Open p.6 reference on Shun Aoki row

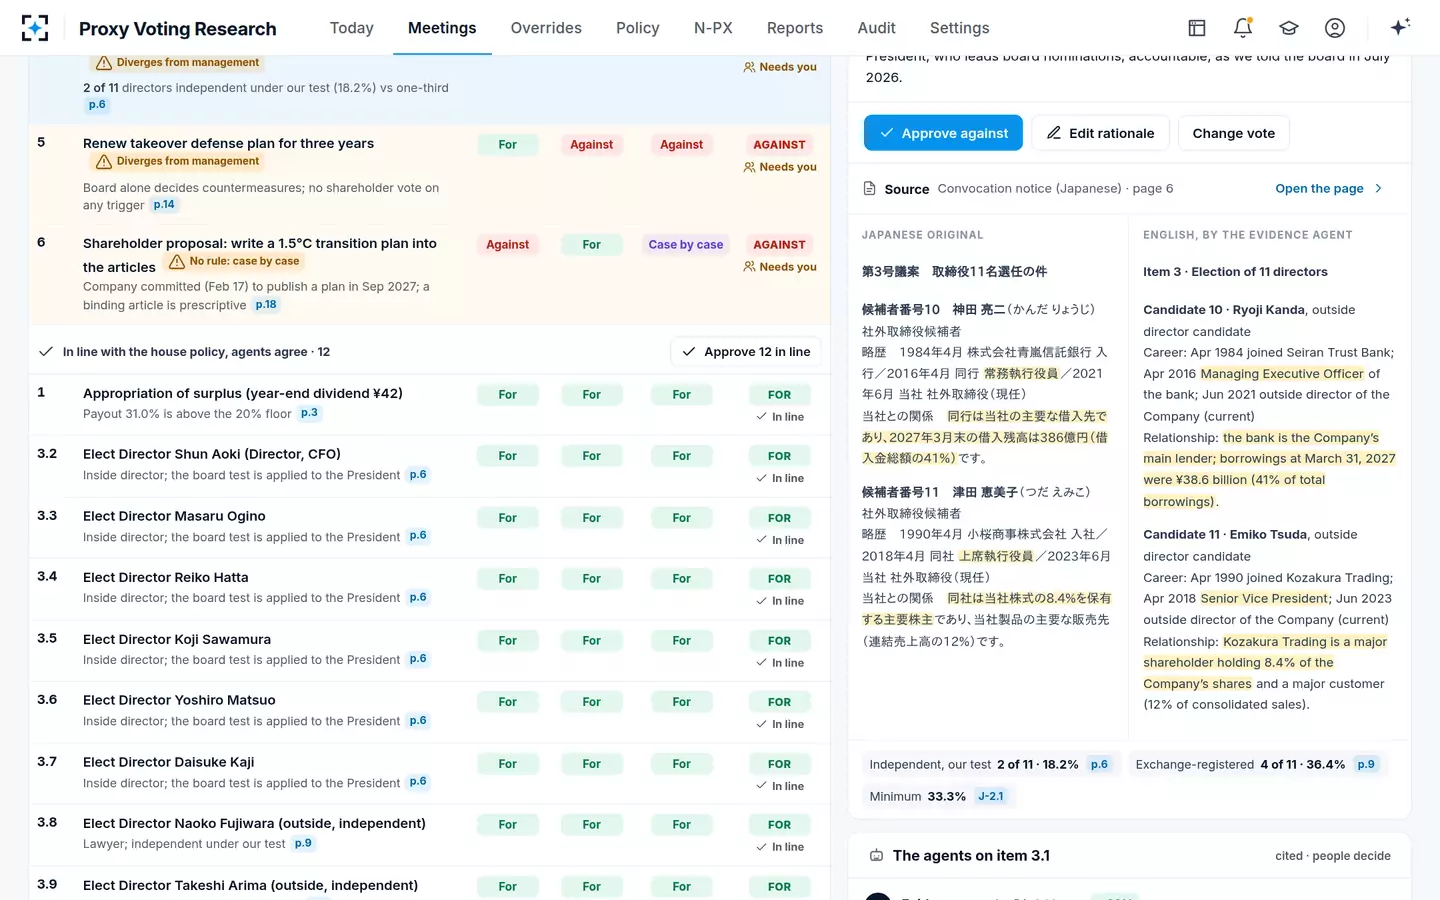tap(418, 475)
